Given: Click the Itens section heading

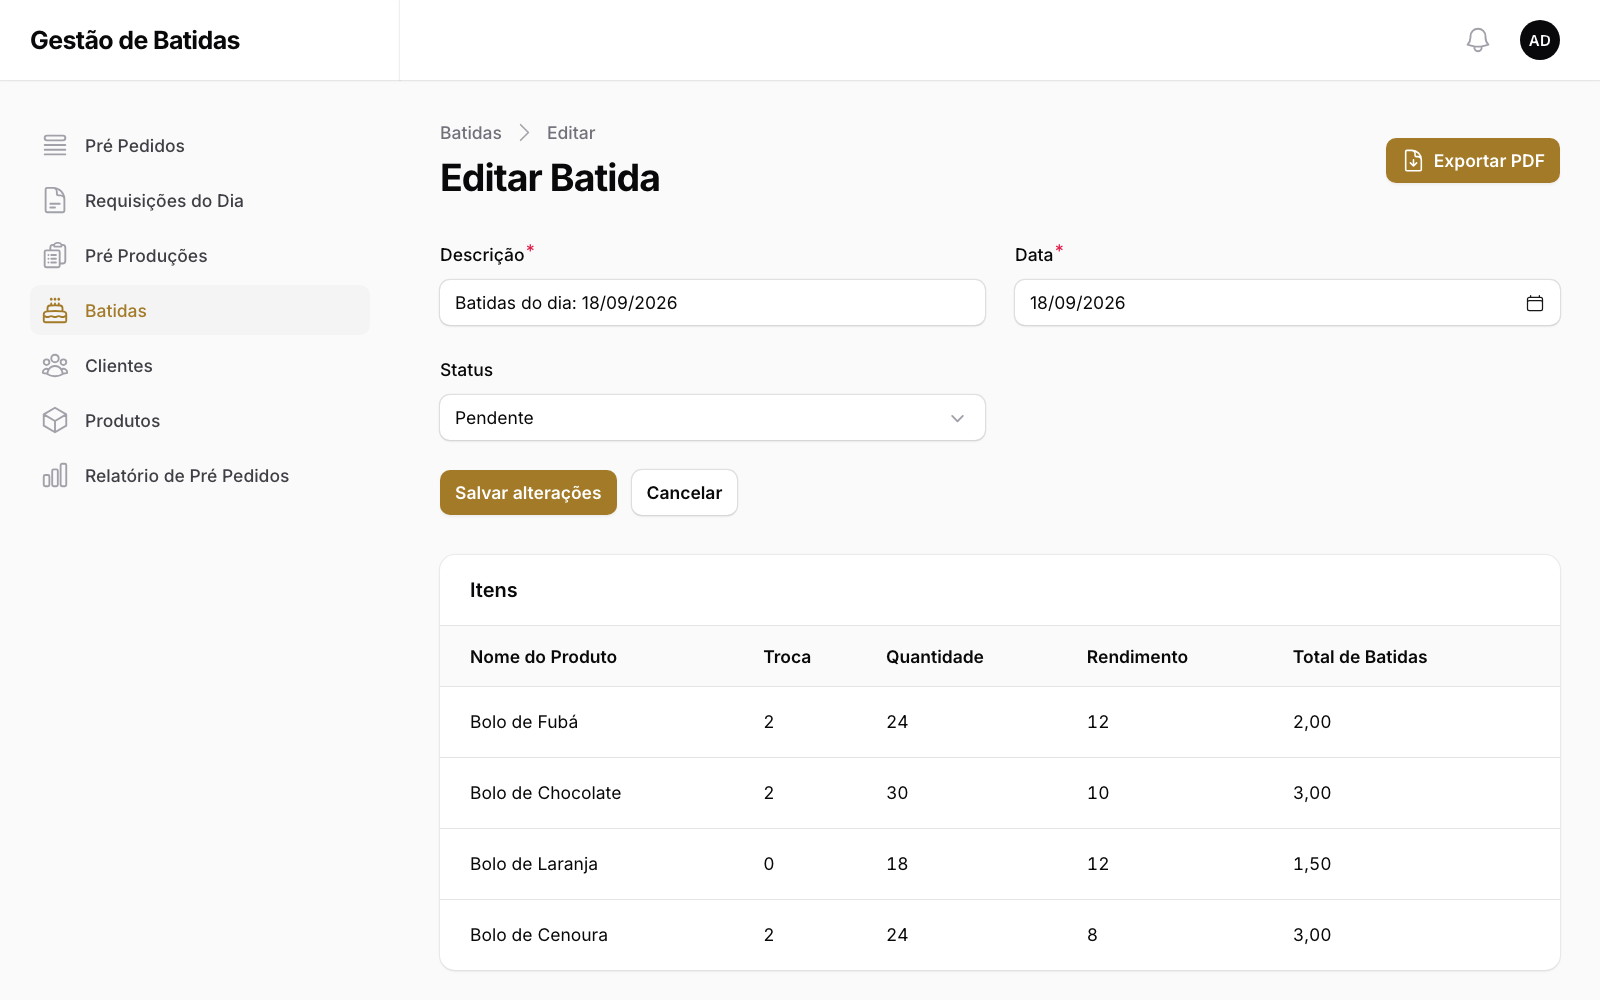Looking at the screenshot, I should click(x=494, y=590).
